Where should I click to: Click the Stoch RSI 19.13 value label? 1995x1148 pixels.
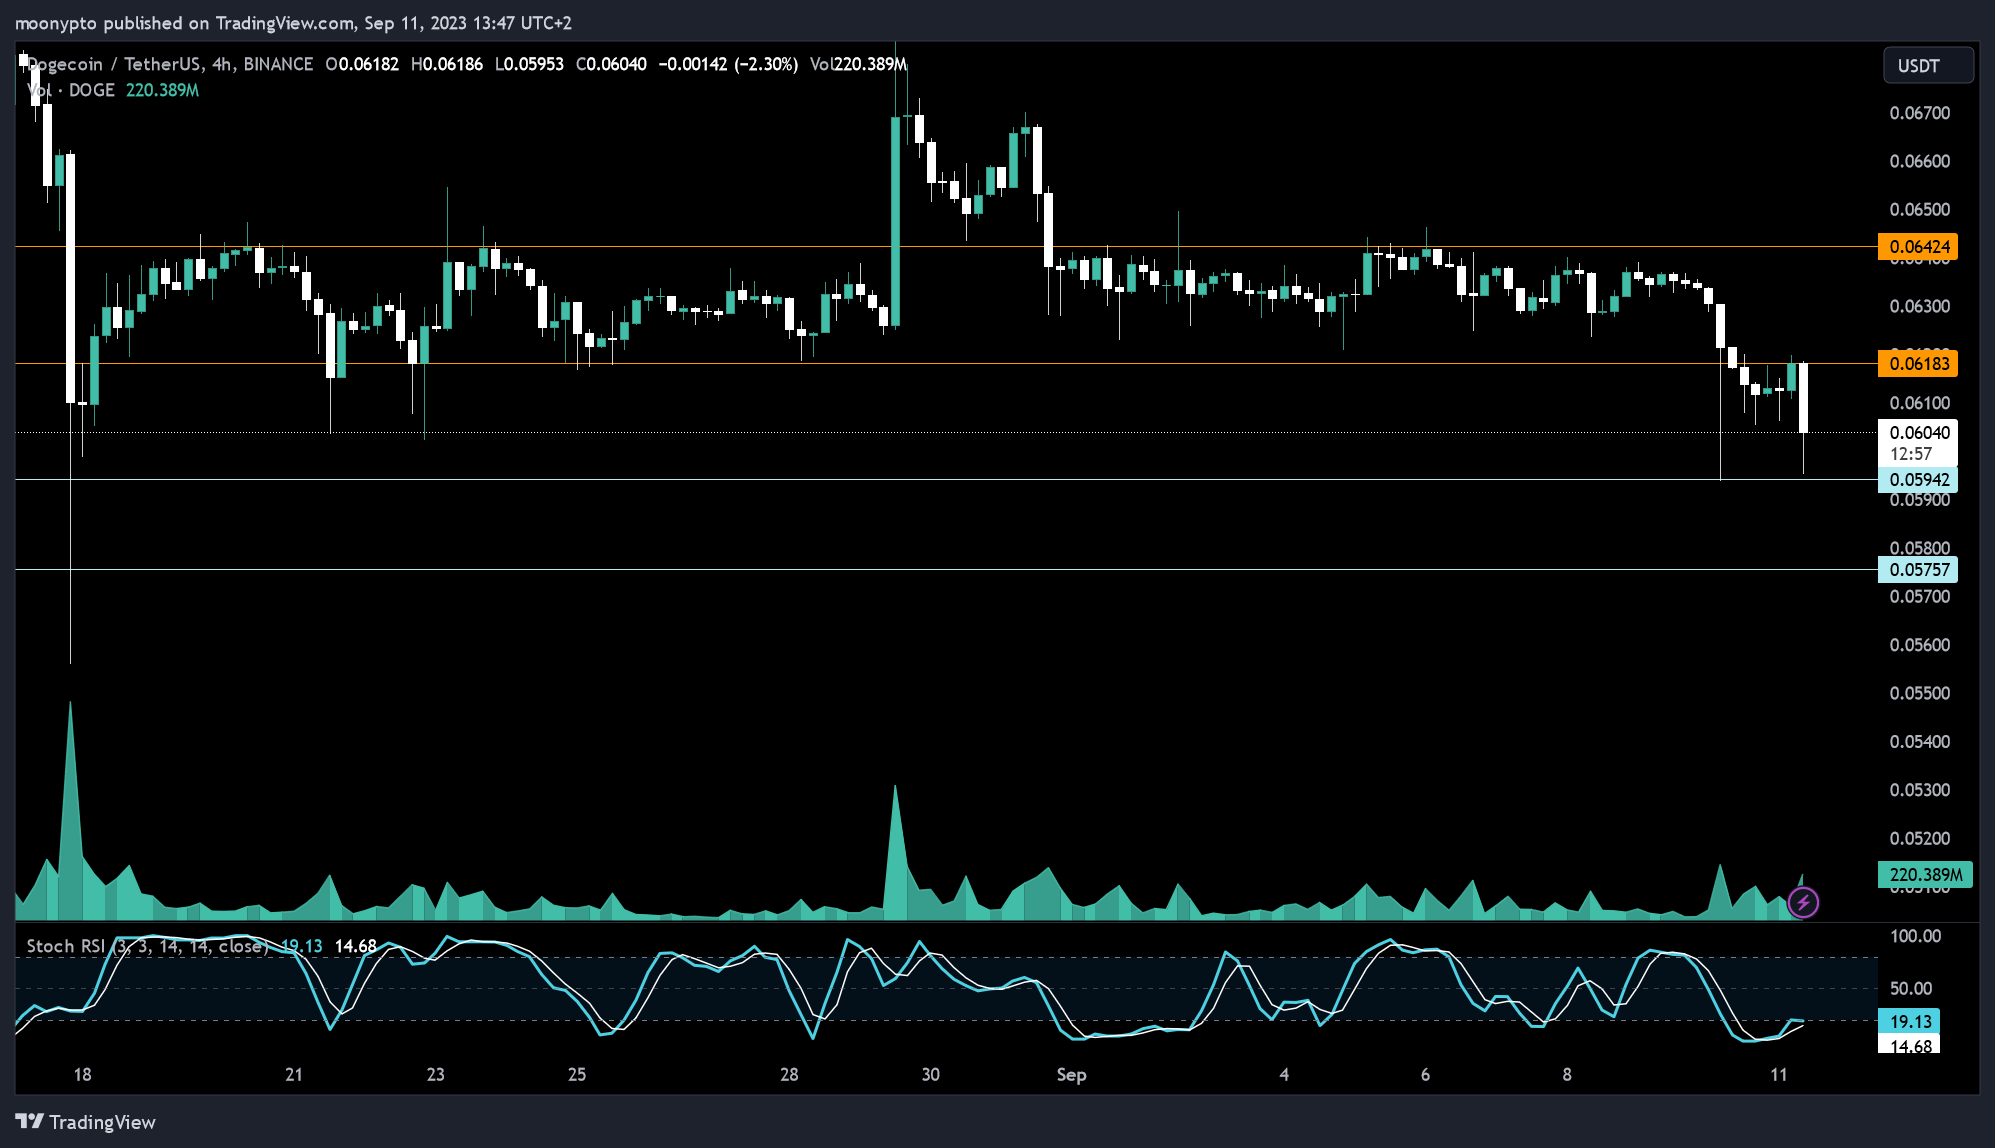1910,1022
